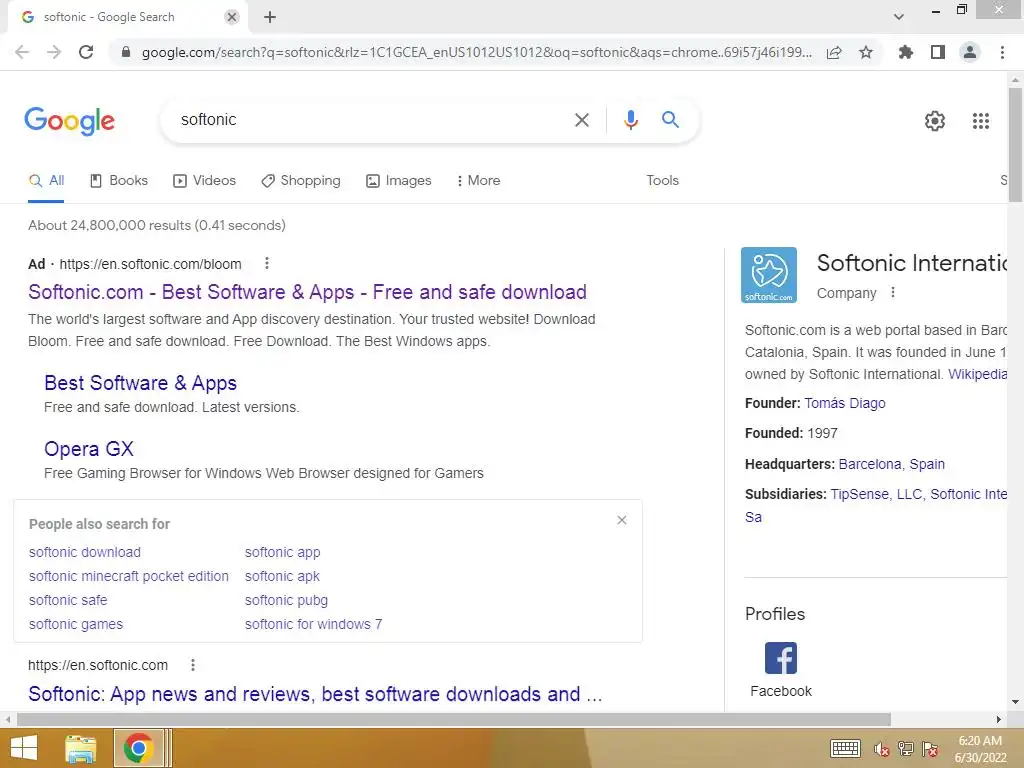Switch to the Shopping tab

coord(301,181)
